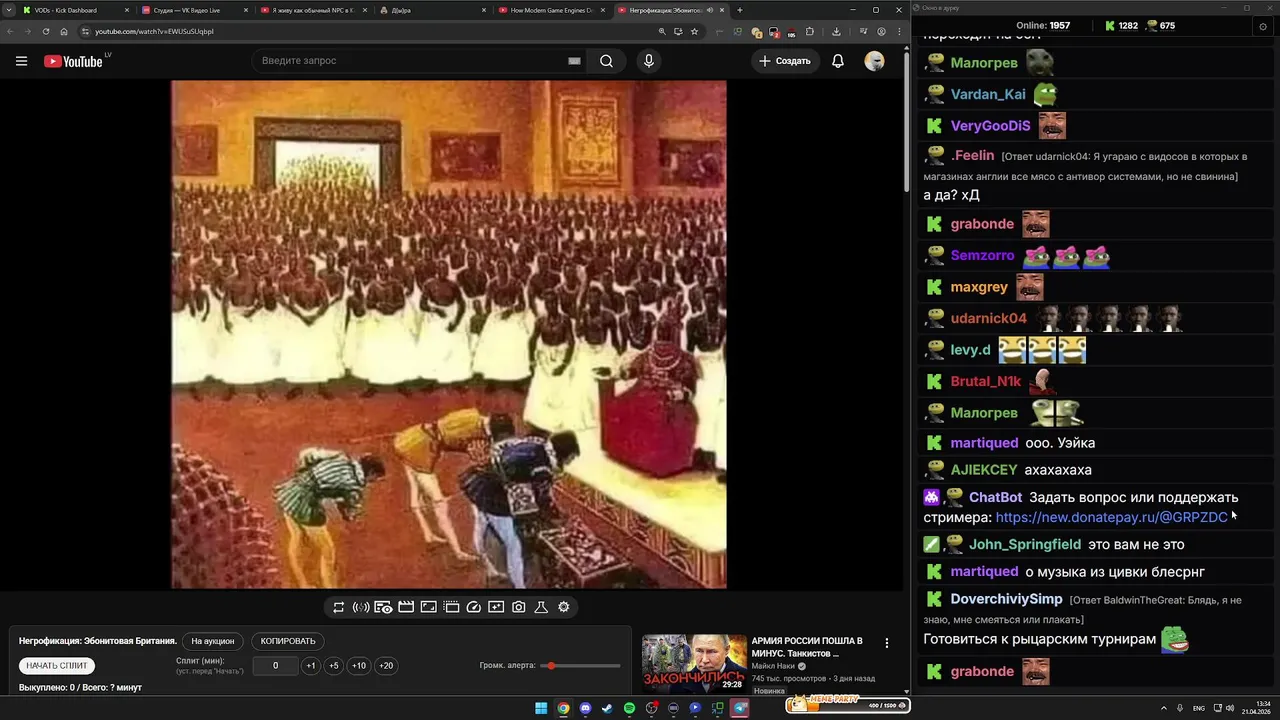Add +10 minutes to split
The image size is (1280, 720).
coord(359,666)
